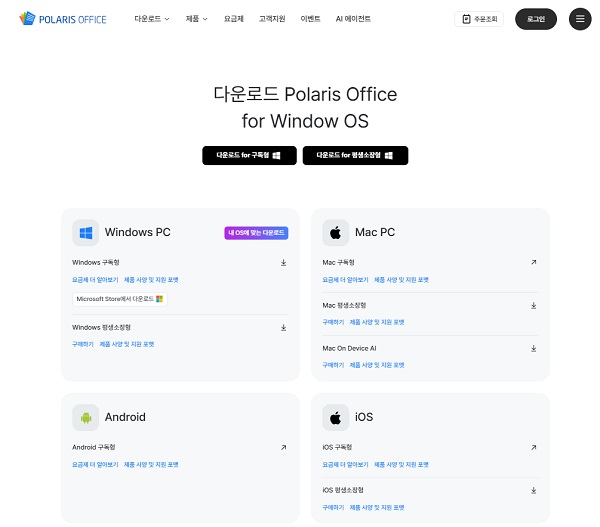Open 요금제 더 알아보기 under Windows 구독형
The height and width of the screenshot is (527, 600).
[95, 280]
